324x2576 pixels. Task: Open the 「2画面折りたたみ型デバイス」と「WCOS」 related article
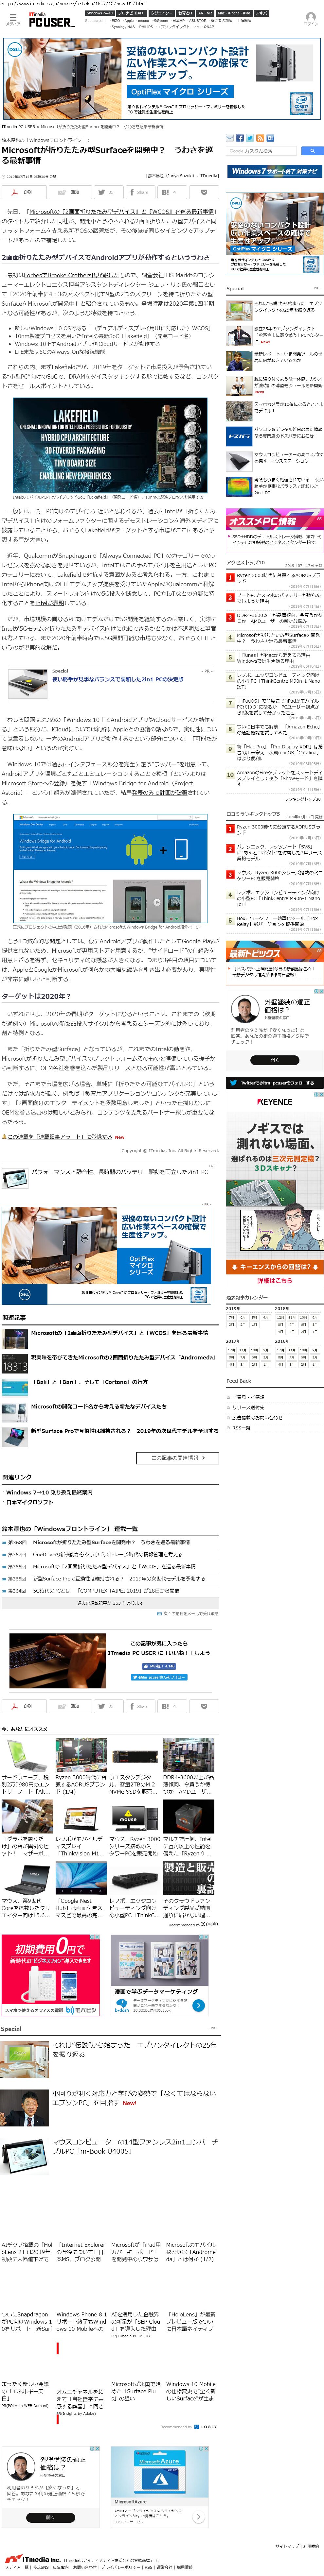tap(120, 1333)
